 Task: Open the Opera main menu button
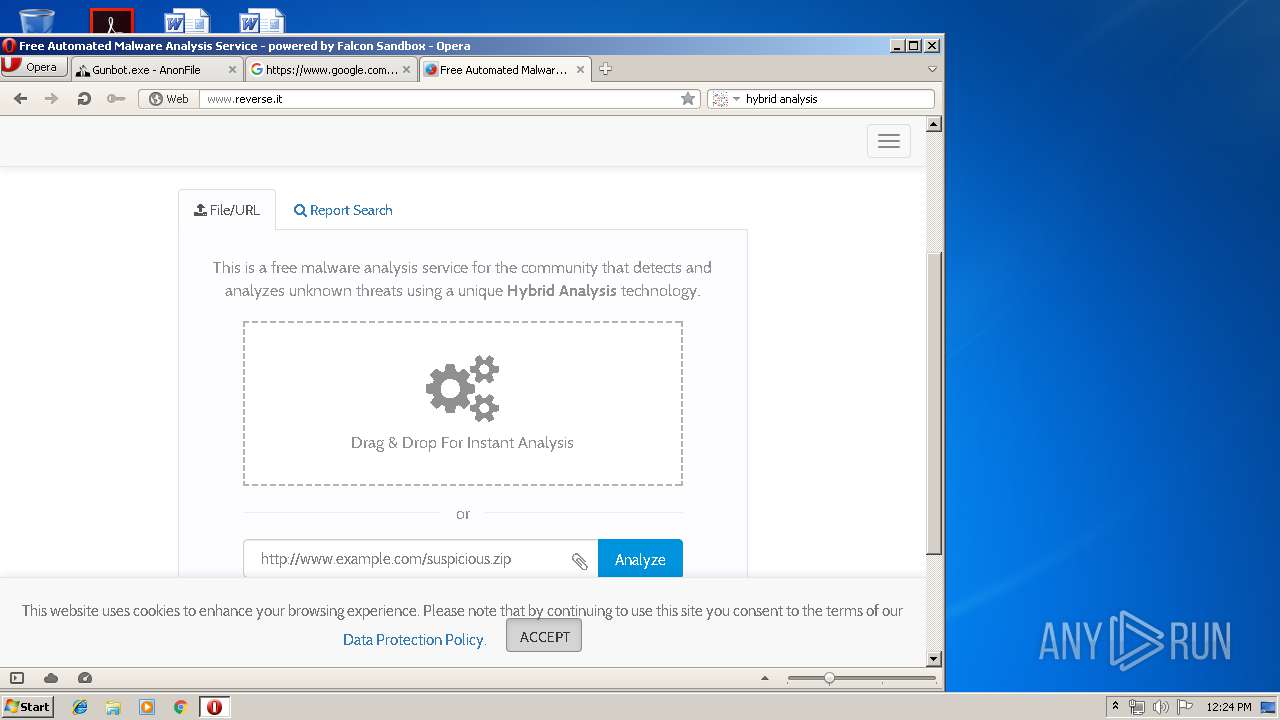pyautogui.click(x=34, y=67)
